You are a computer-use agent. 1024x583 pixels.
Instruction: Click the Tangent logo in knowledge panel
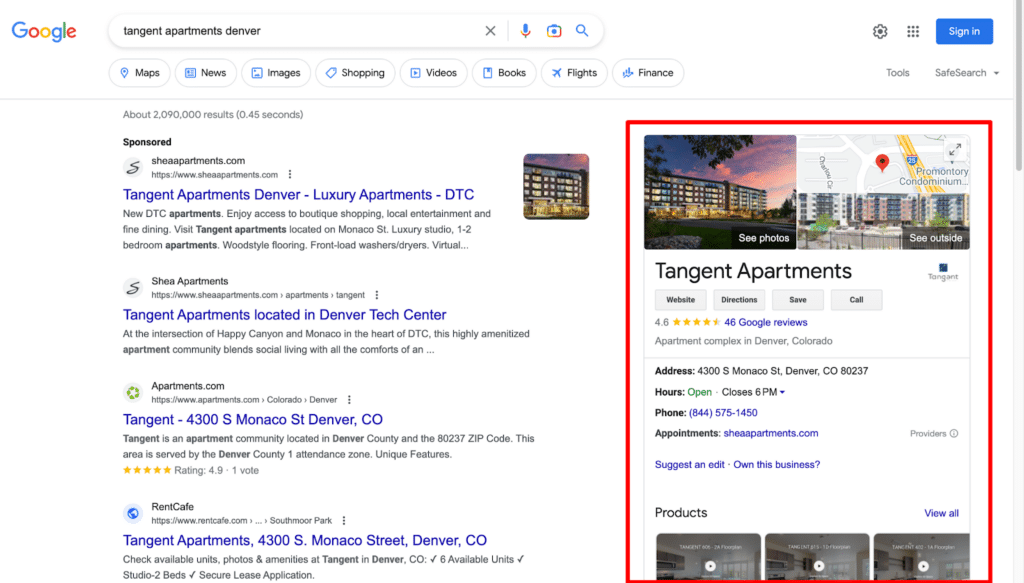point(943,272)
